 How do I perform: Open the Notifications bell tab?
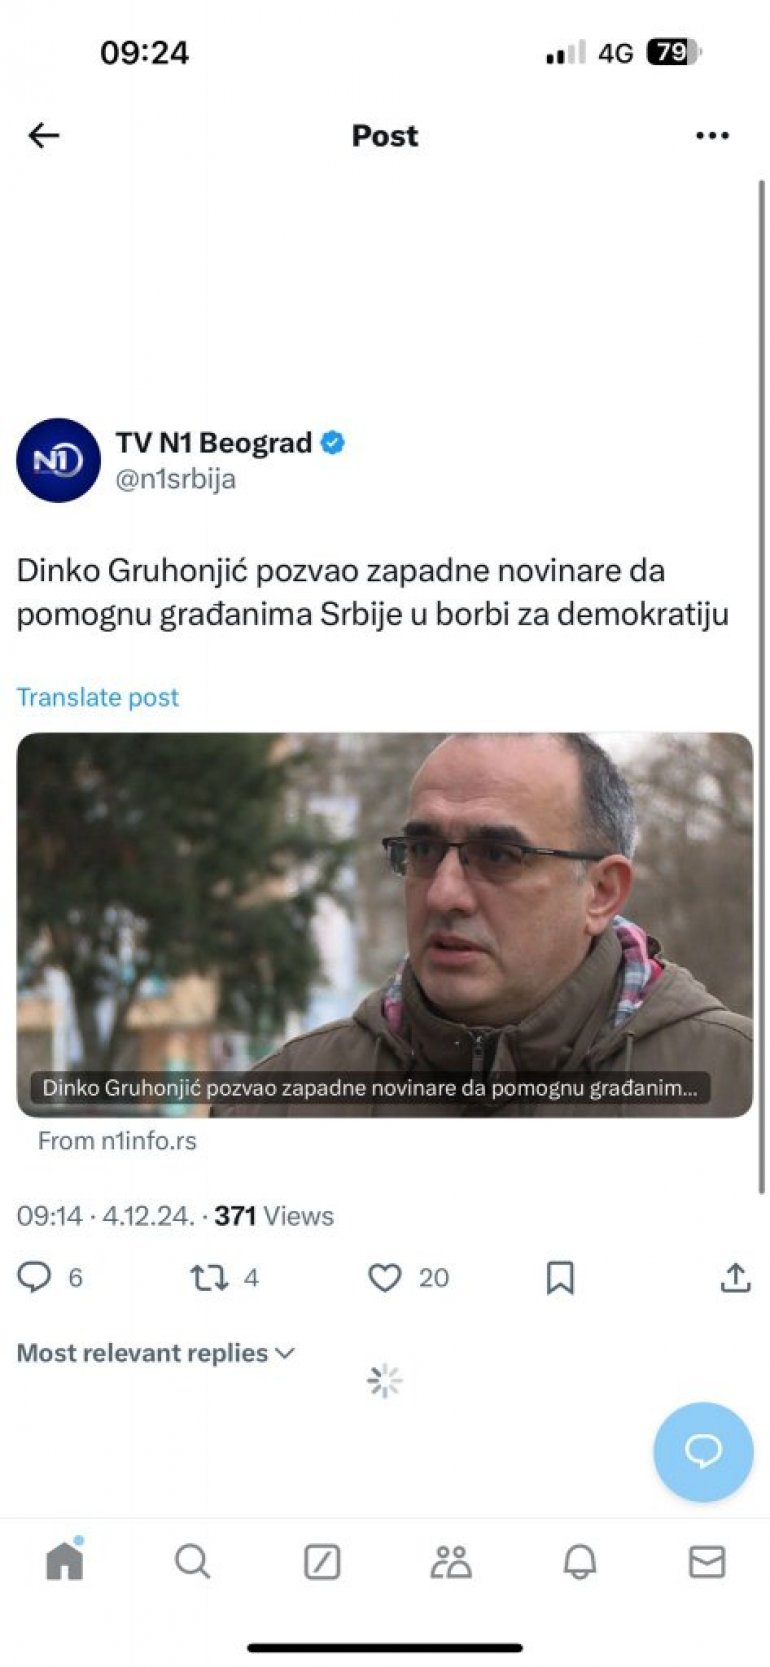point(580,1561)
